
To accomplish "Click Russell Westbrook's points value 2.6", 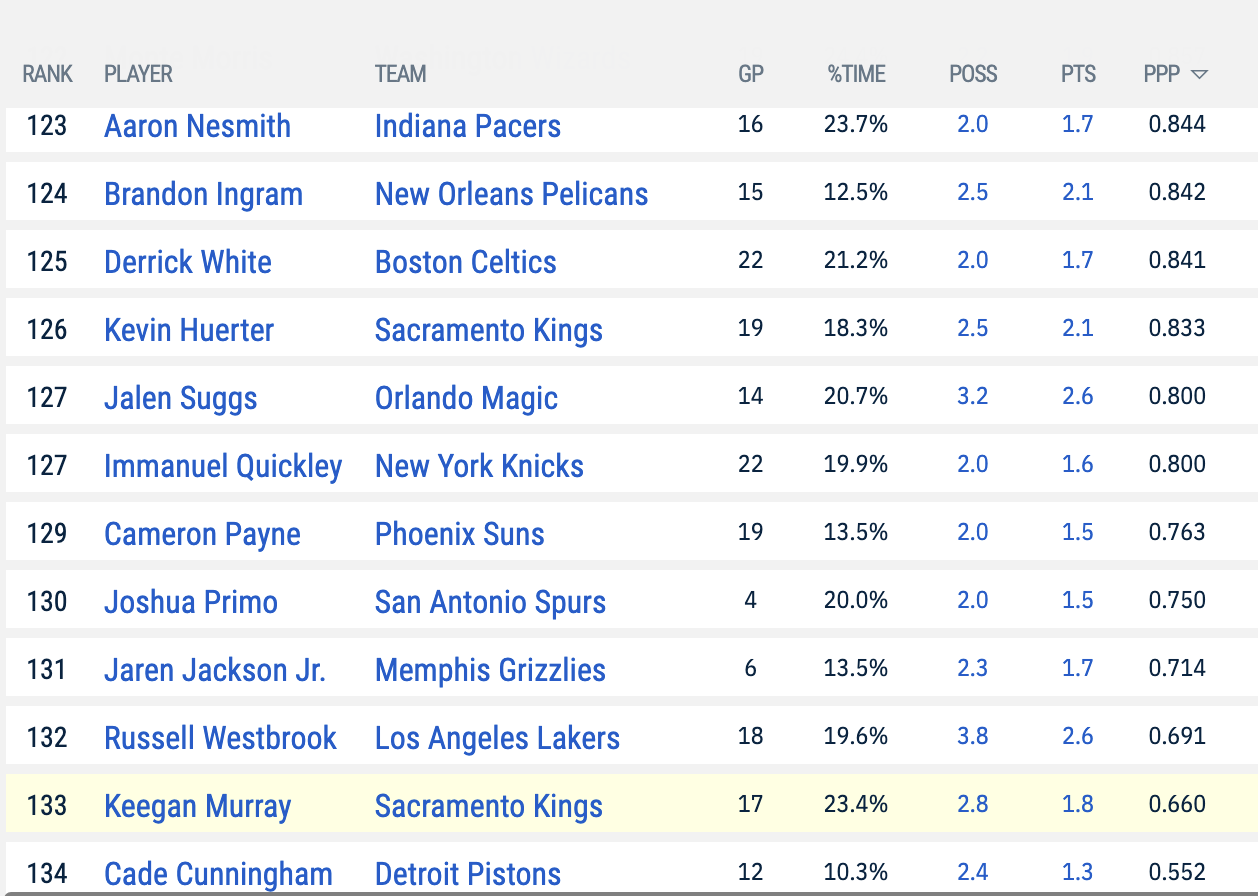I will pos(1078,736).
